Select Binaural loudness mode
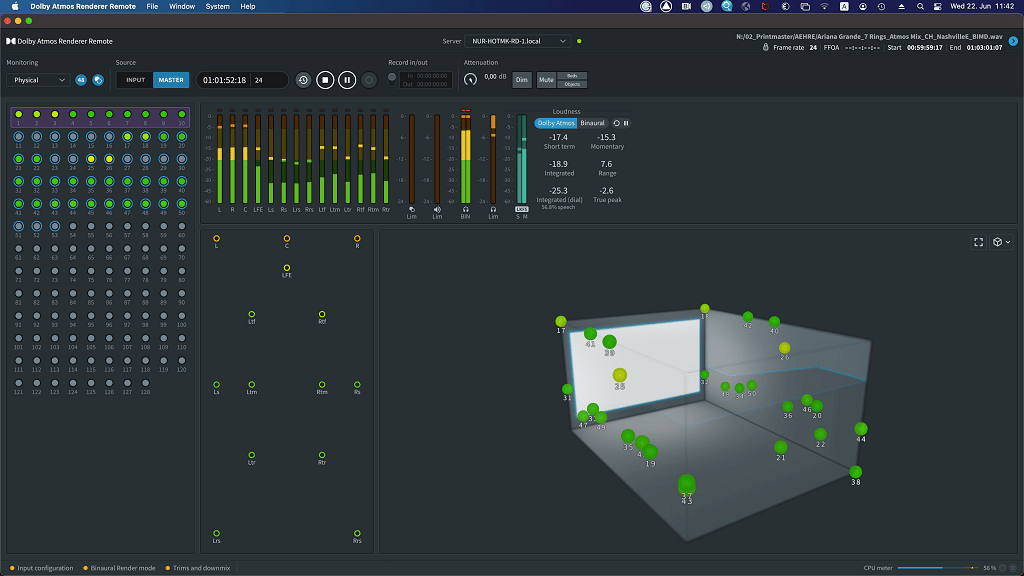The width and height of the screenshot is (1024, 576). pyautogui.click(x=592, y=123)
